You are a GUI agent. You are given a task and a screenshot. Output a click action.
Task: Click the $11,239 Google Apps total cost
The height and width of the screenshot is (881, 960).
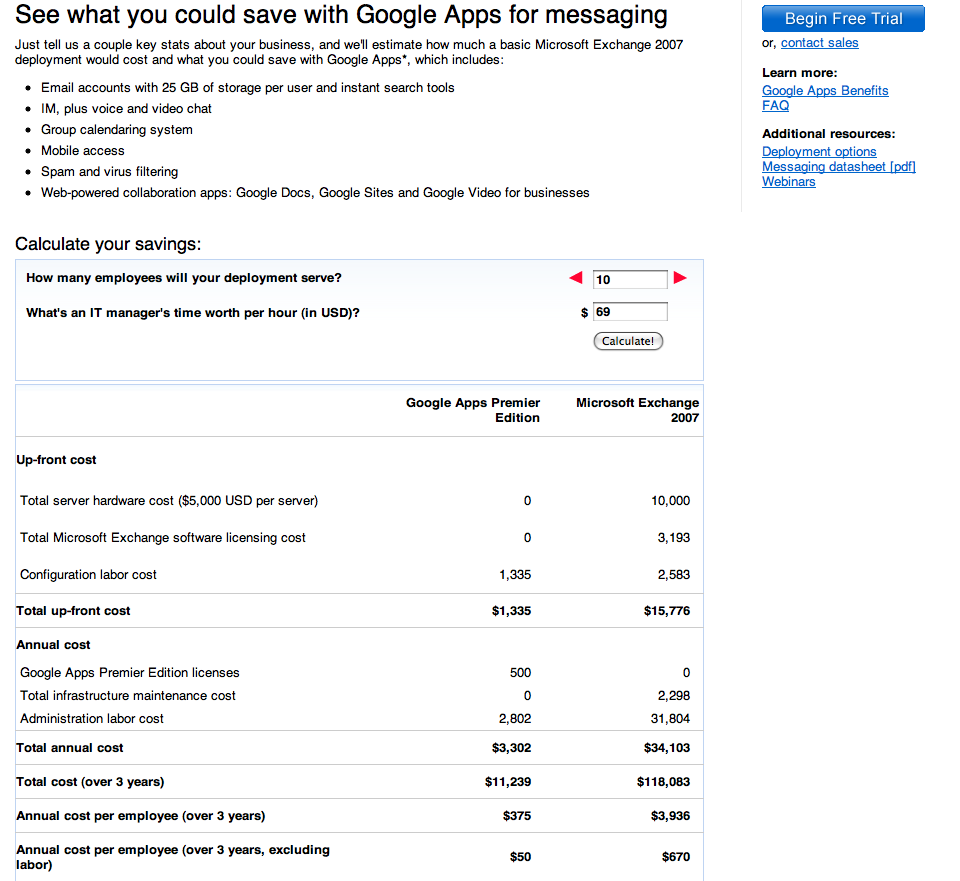pyautogui.click(x=508, y=782)
